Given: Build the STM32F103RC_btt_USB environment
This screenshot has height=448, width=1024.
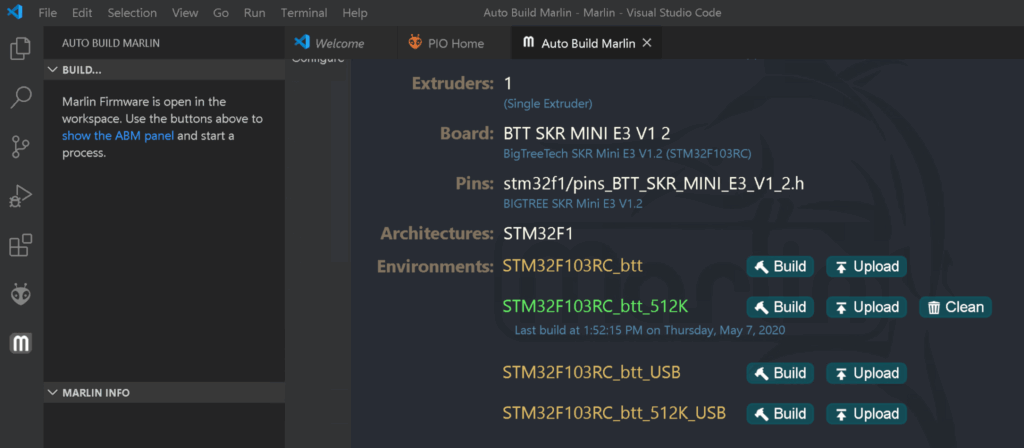Looking at the screenshot, I should (x=780, y=374).
